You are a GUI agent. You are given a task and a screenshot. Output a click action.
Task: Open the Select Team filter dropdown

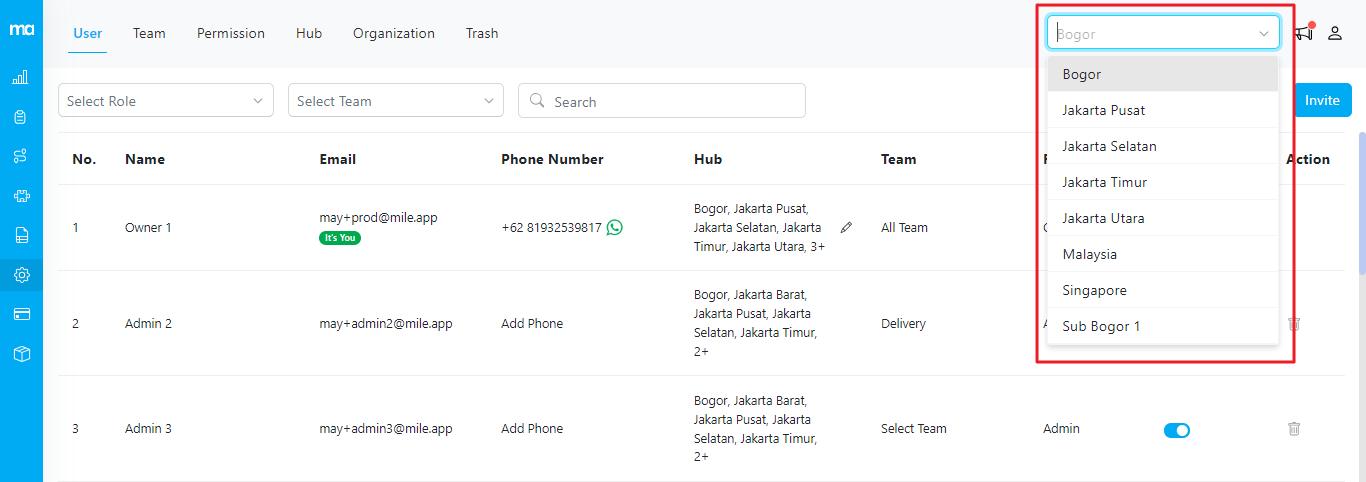pyautogui.click(x=396, y=101)
